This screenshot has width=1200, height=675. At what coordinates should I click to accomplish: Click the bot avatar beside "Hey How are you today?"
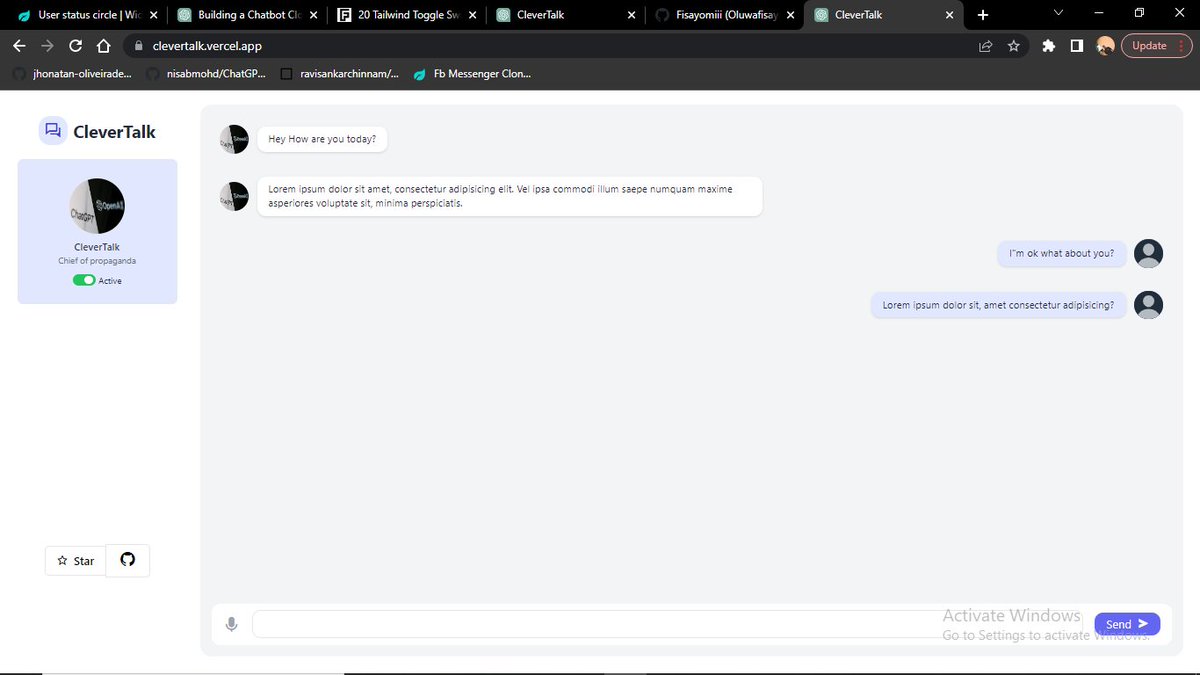(234, 139)
